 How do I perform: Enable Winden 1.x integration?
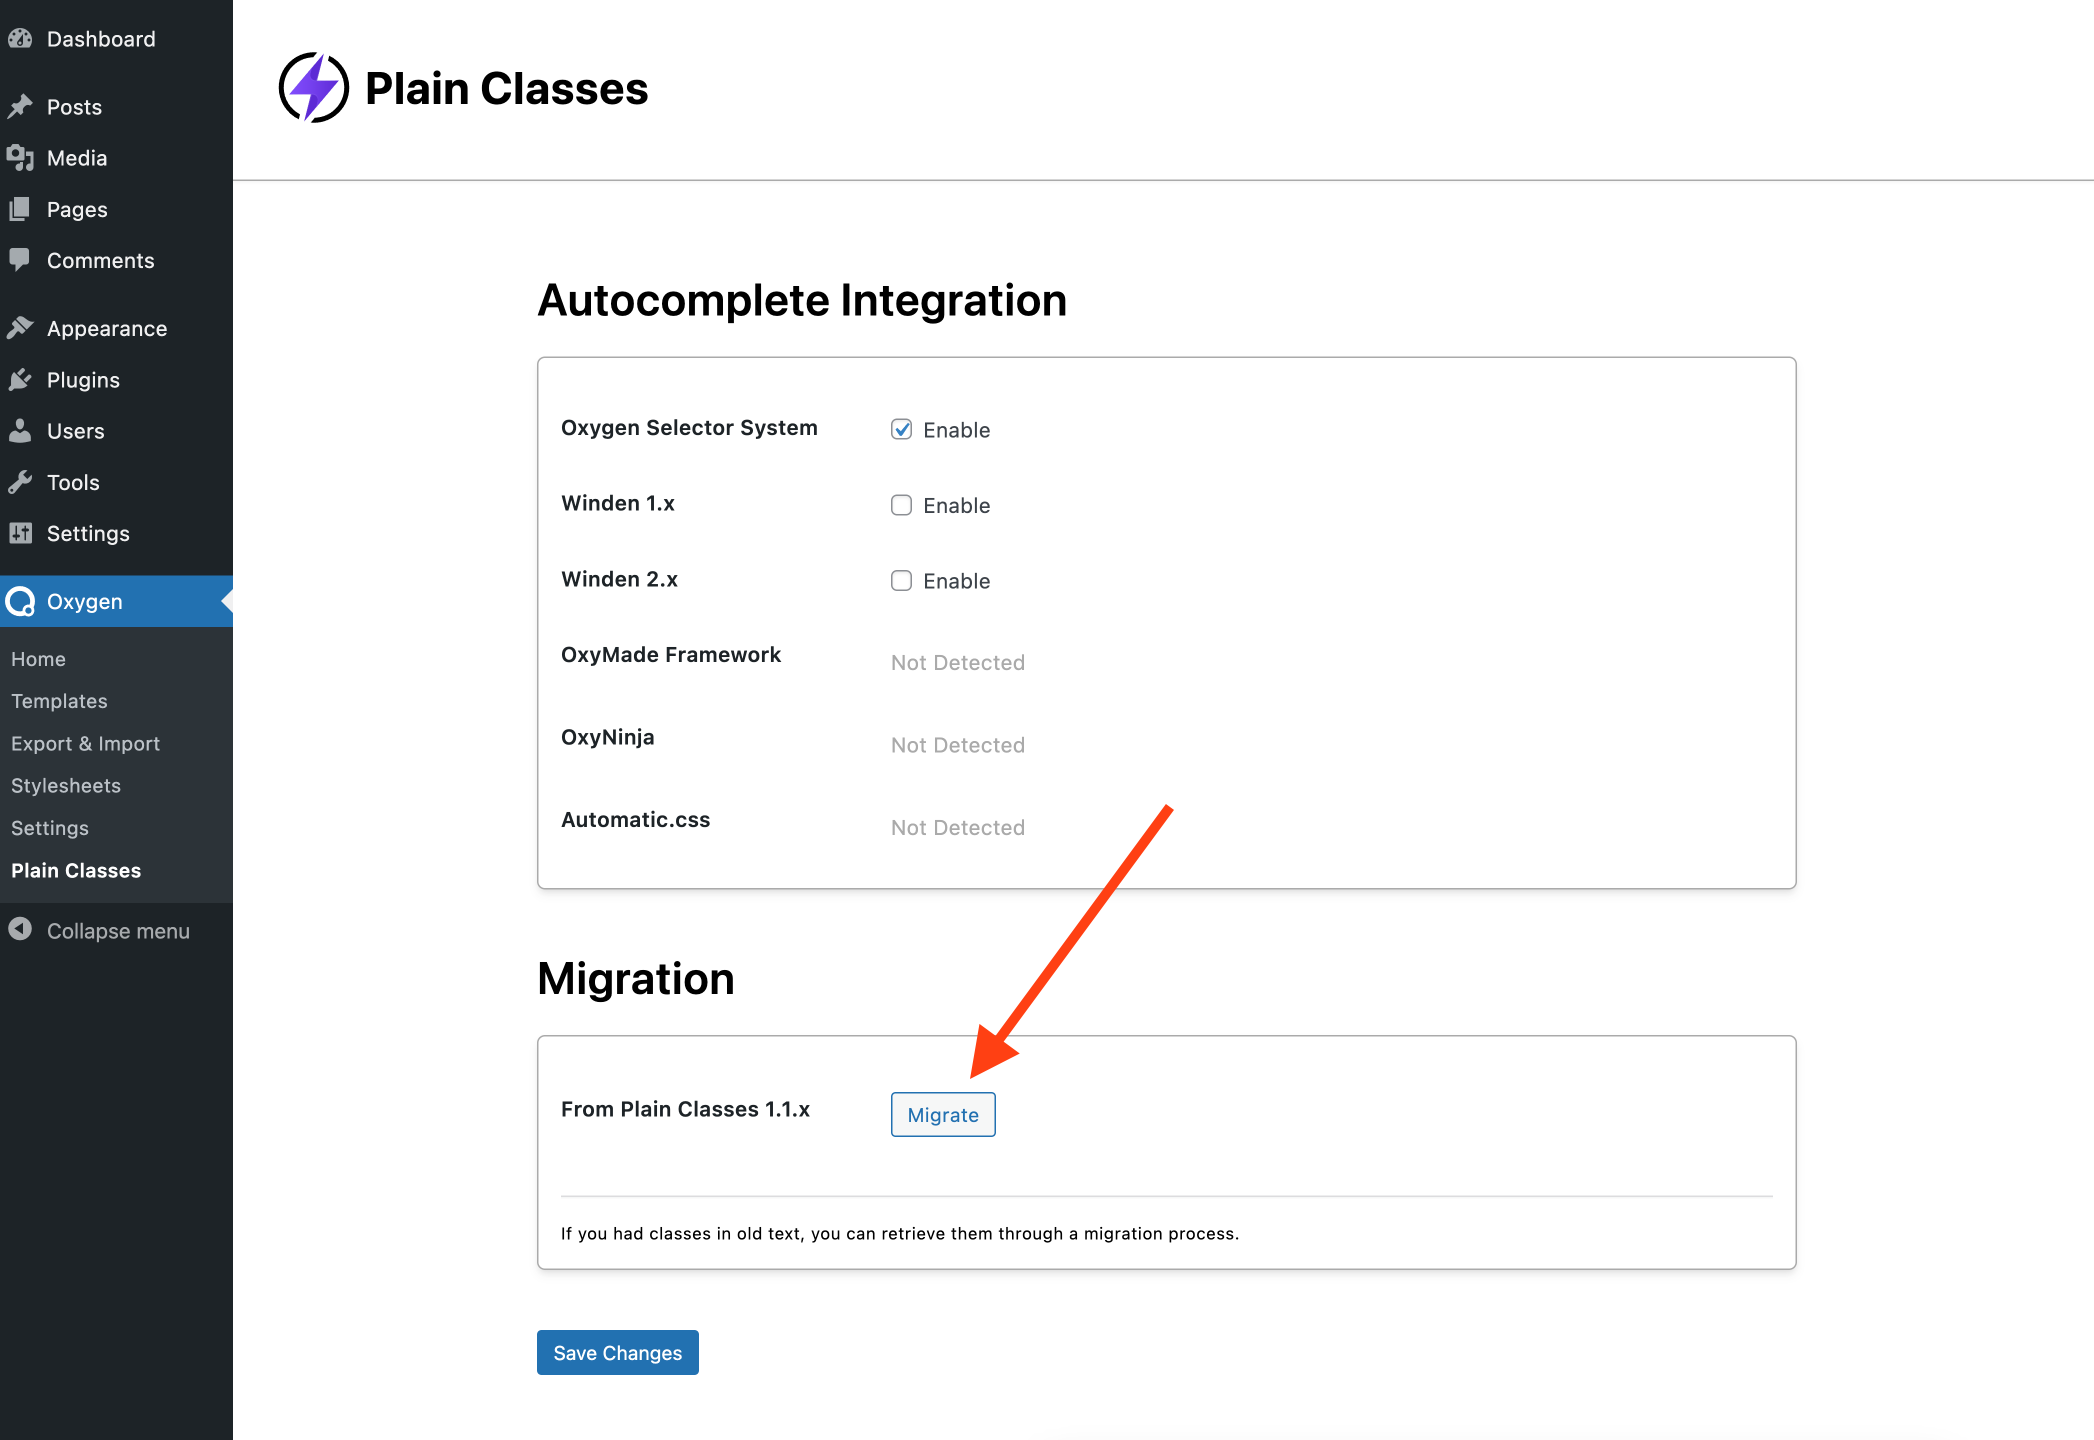click(x=901, y=504)
